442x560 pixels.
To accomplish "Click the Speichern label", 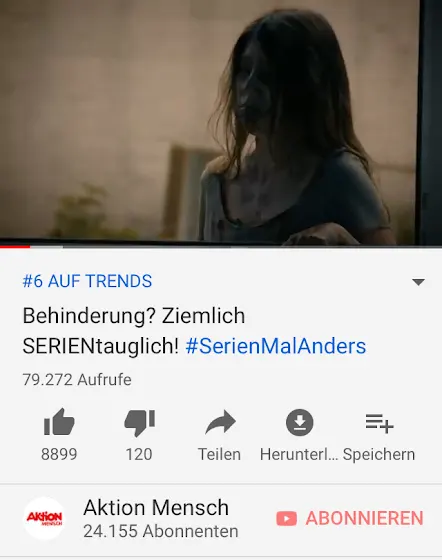I will tap(379, 455).
